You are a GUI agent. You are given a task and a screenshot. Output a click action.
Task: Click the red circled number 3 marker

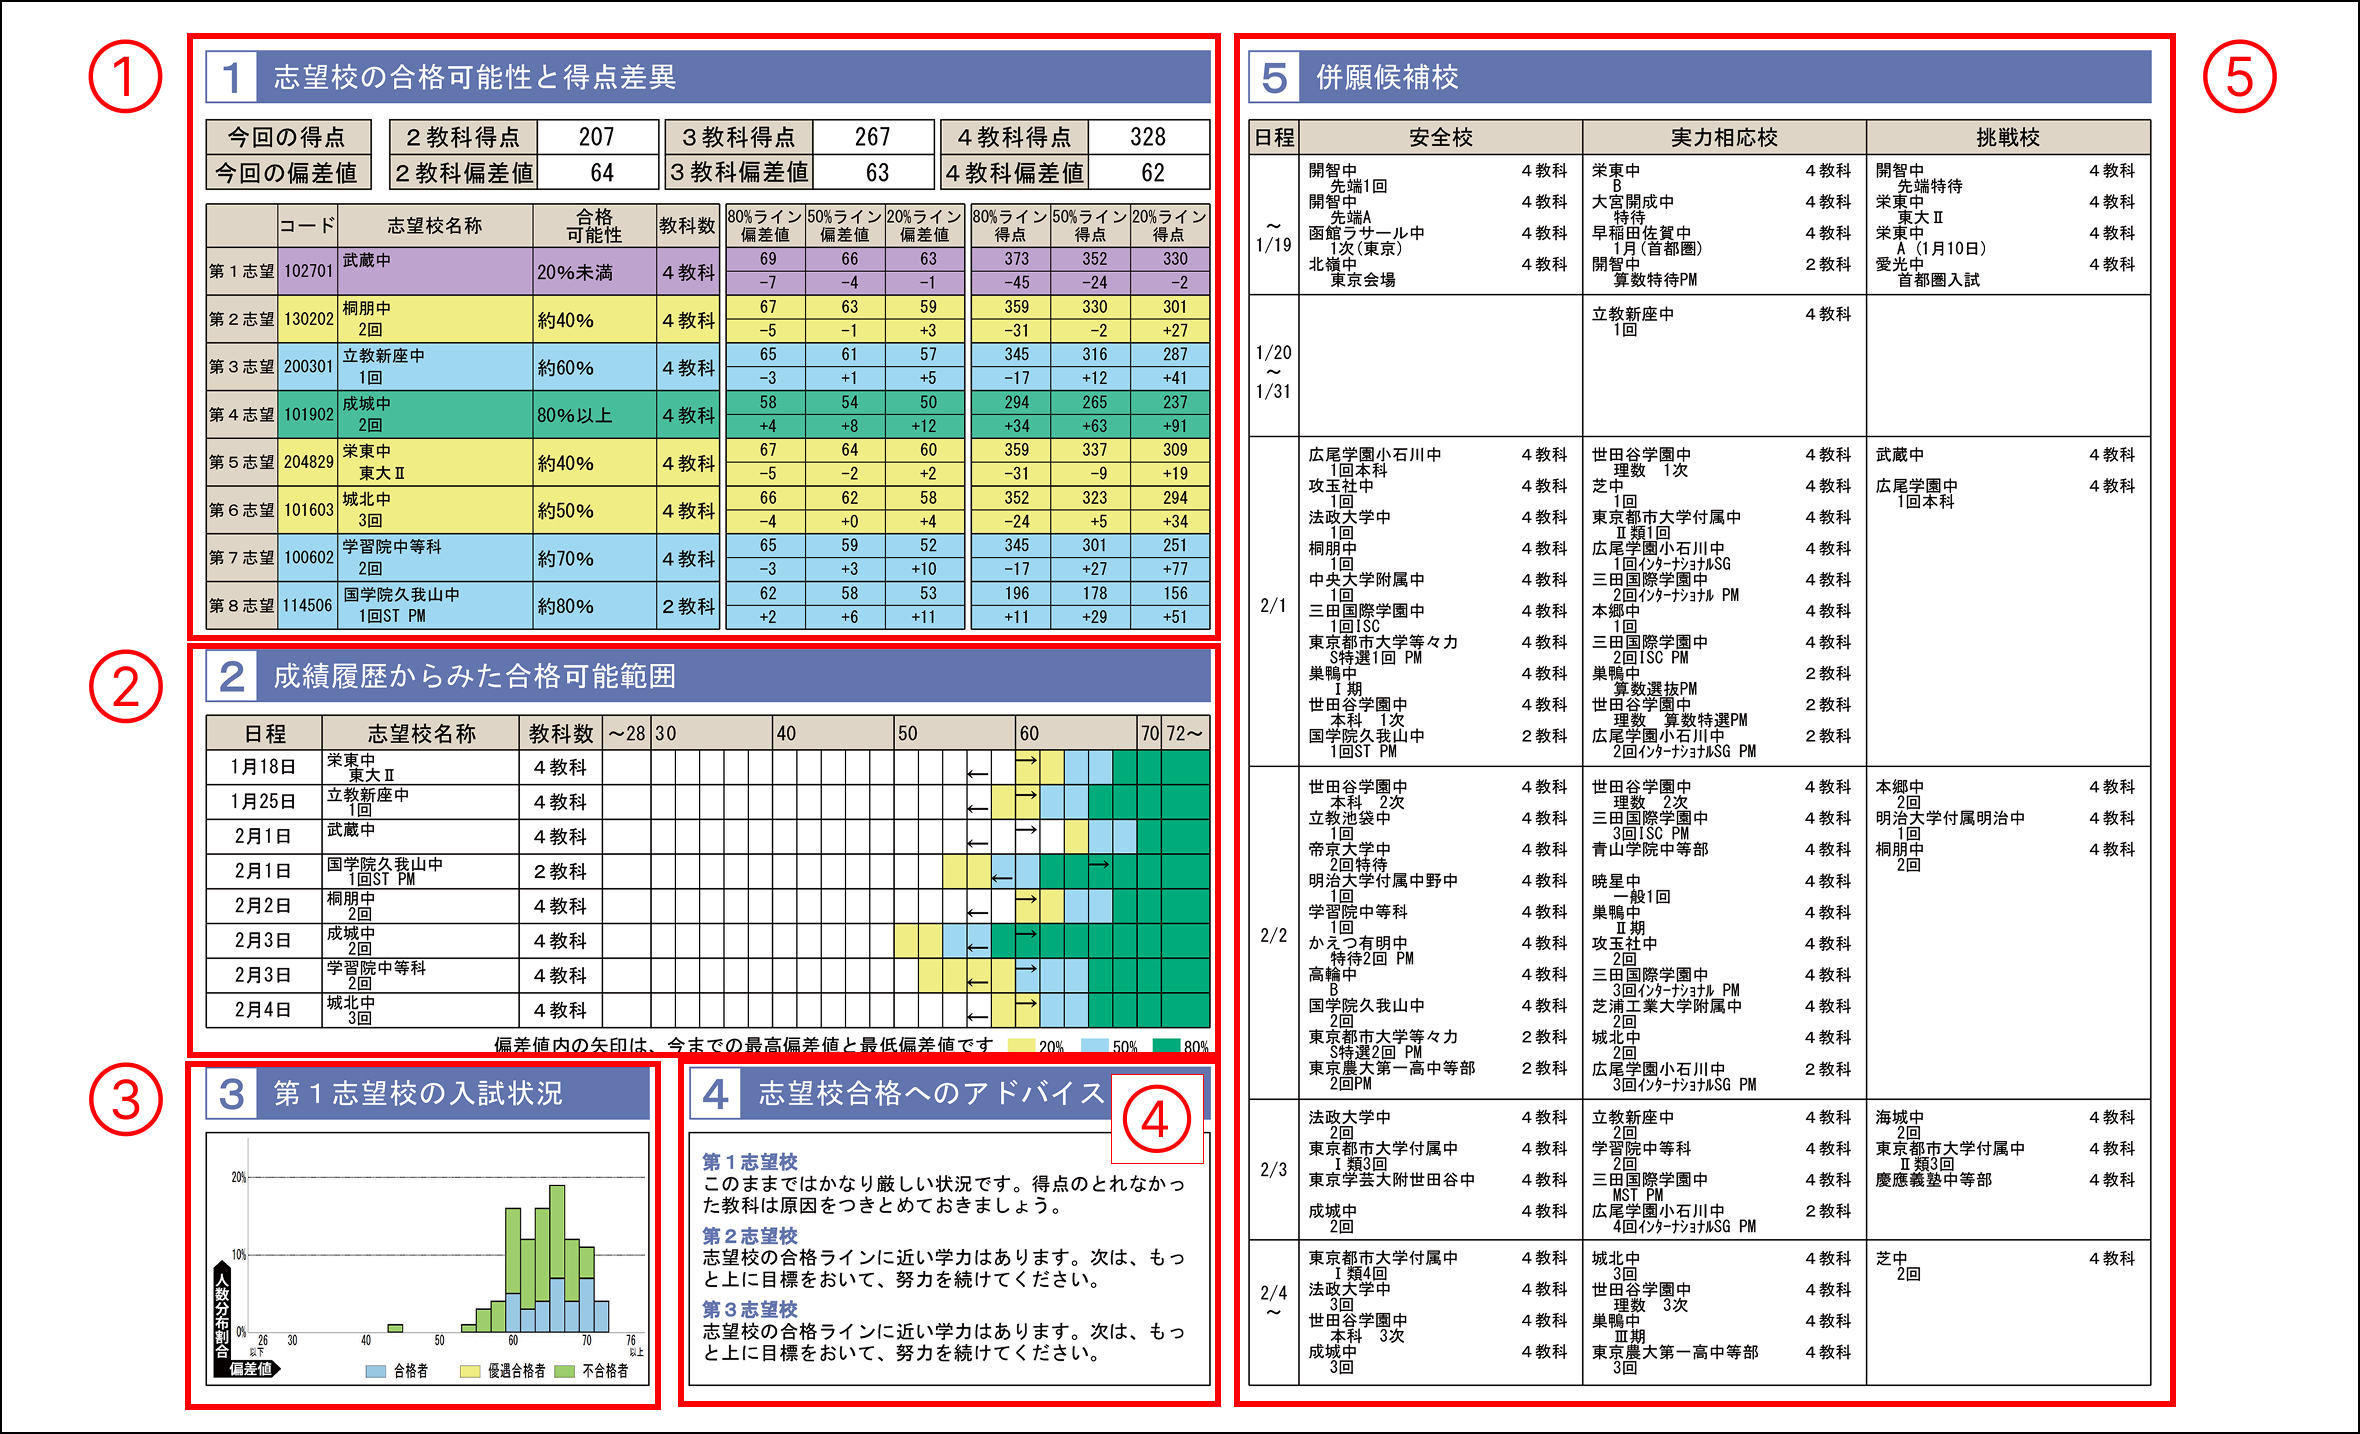point(125,1100)
